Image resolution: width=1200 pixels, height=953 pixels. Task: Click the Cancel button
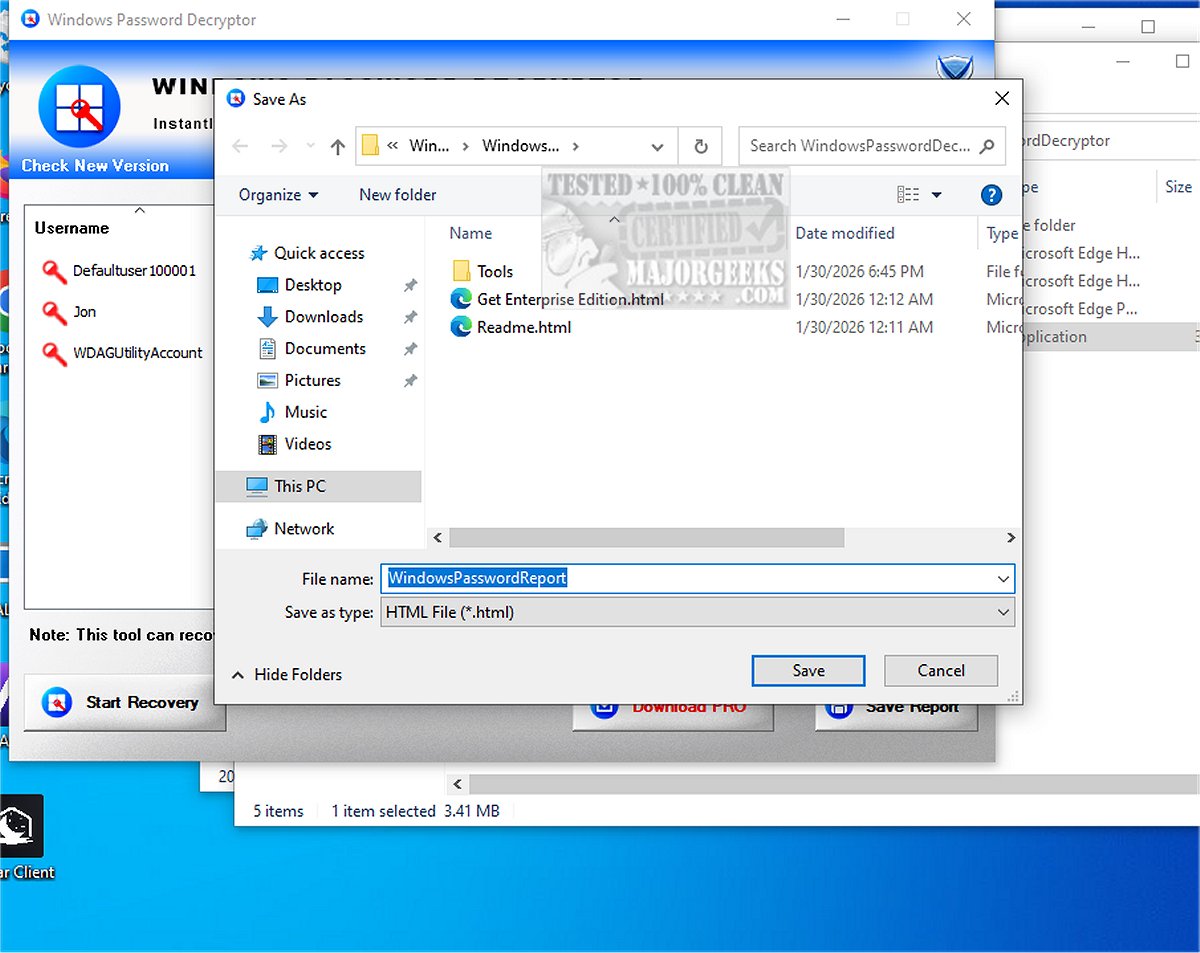[x=941, y=671]
